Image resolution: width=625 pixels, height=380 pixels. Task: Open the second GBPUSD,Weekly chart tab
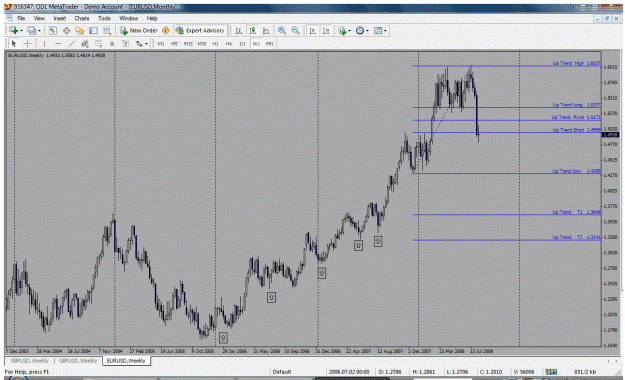click(78, 360)
